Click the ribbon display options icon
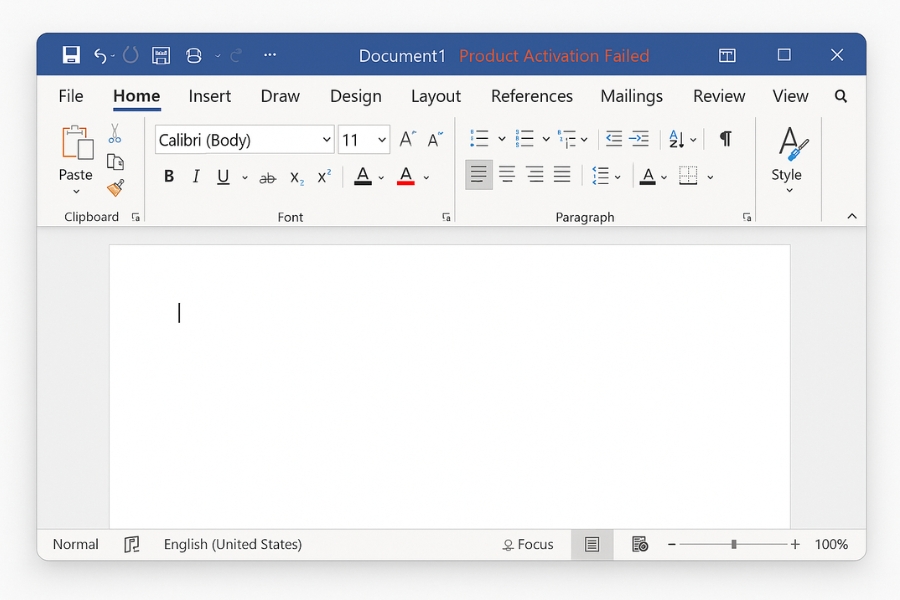Viewport: 900px width, 600px height. point(727,56)
